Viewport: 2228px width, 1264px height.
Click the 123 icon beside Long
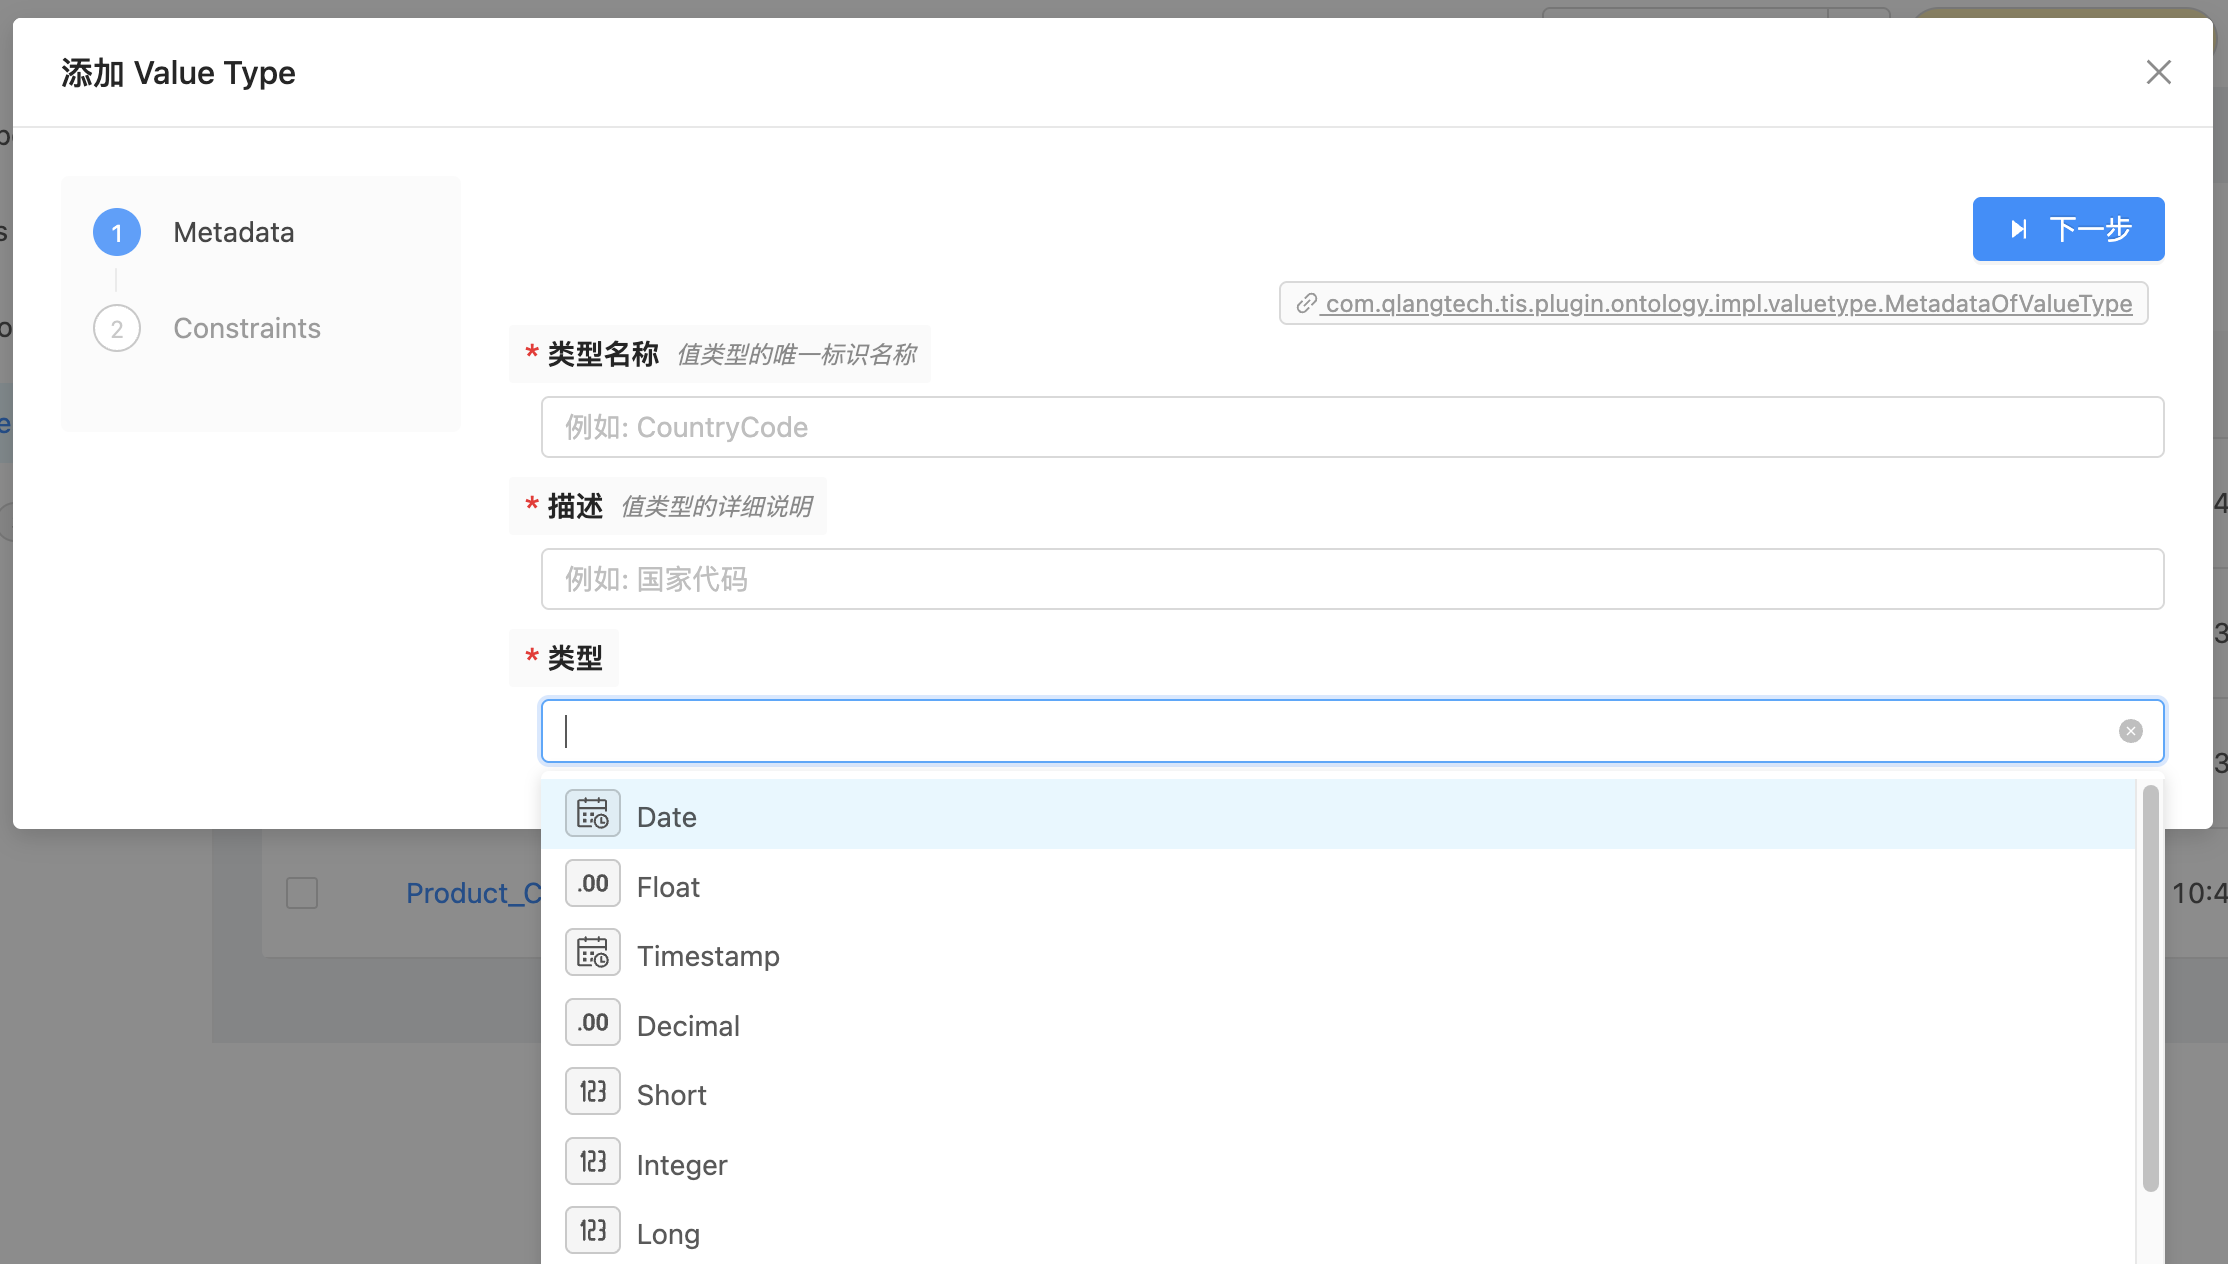(593, 1231)
